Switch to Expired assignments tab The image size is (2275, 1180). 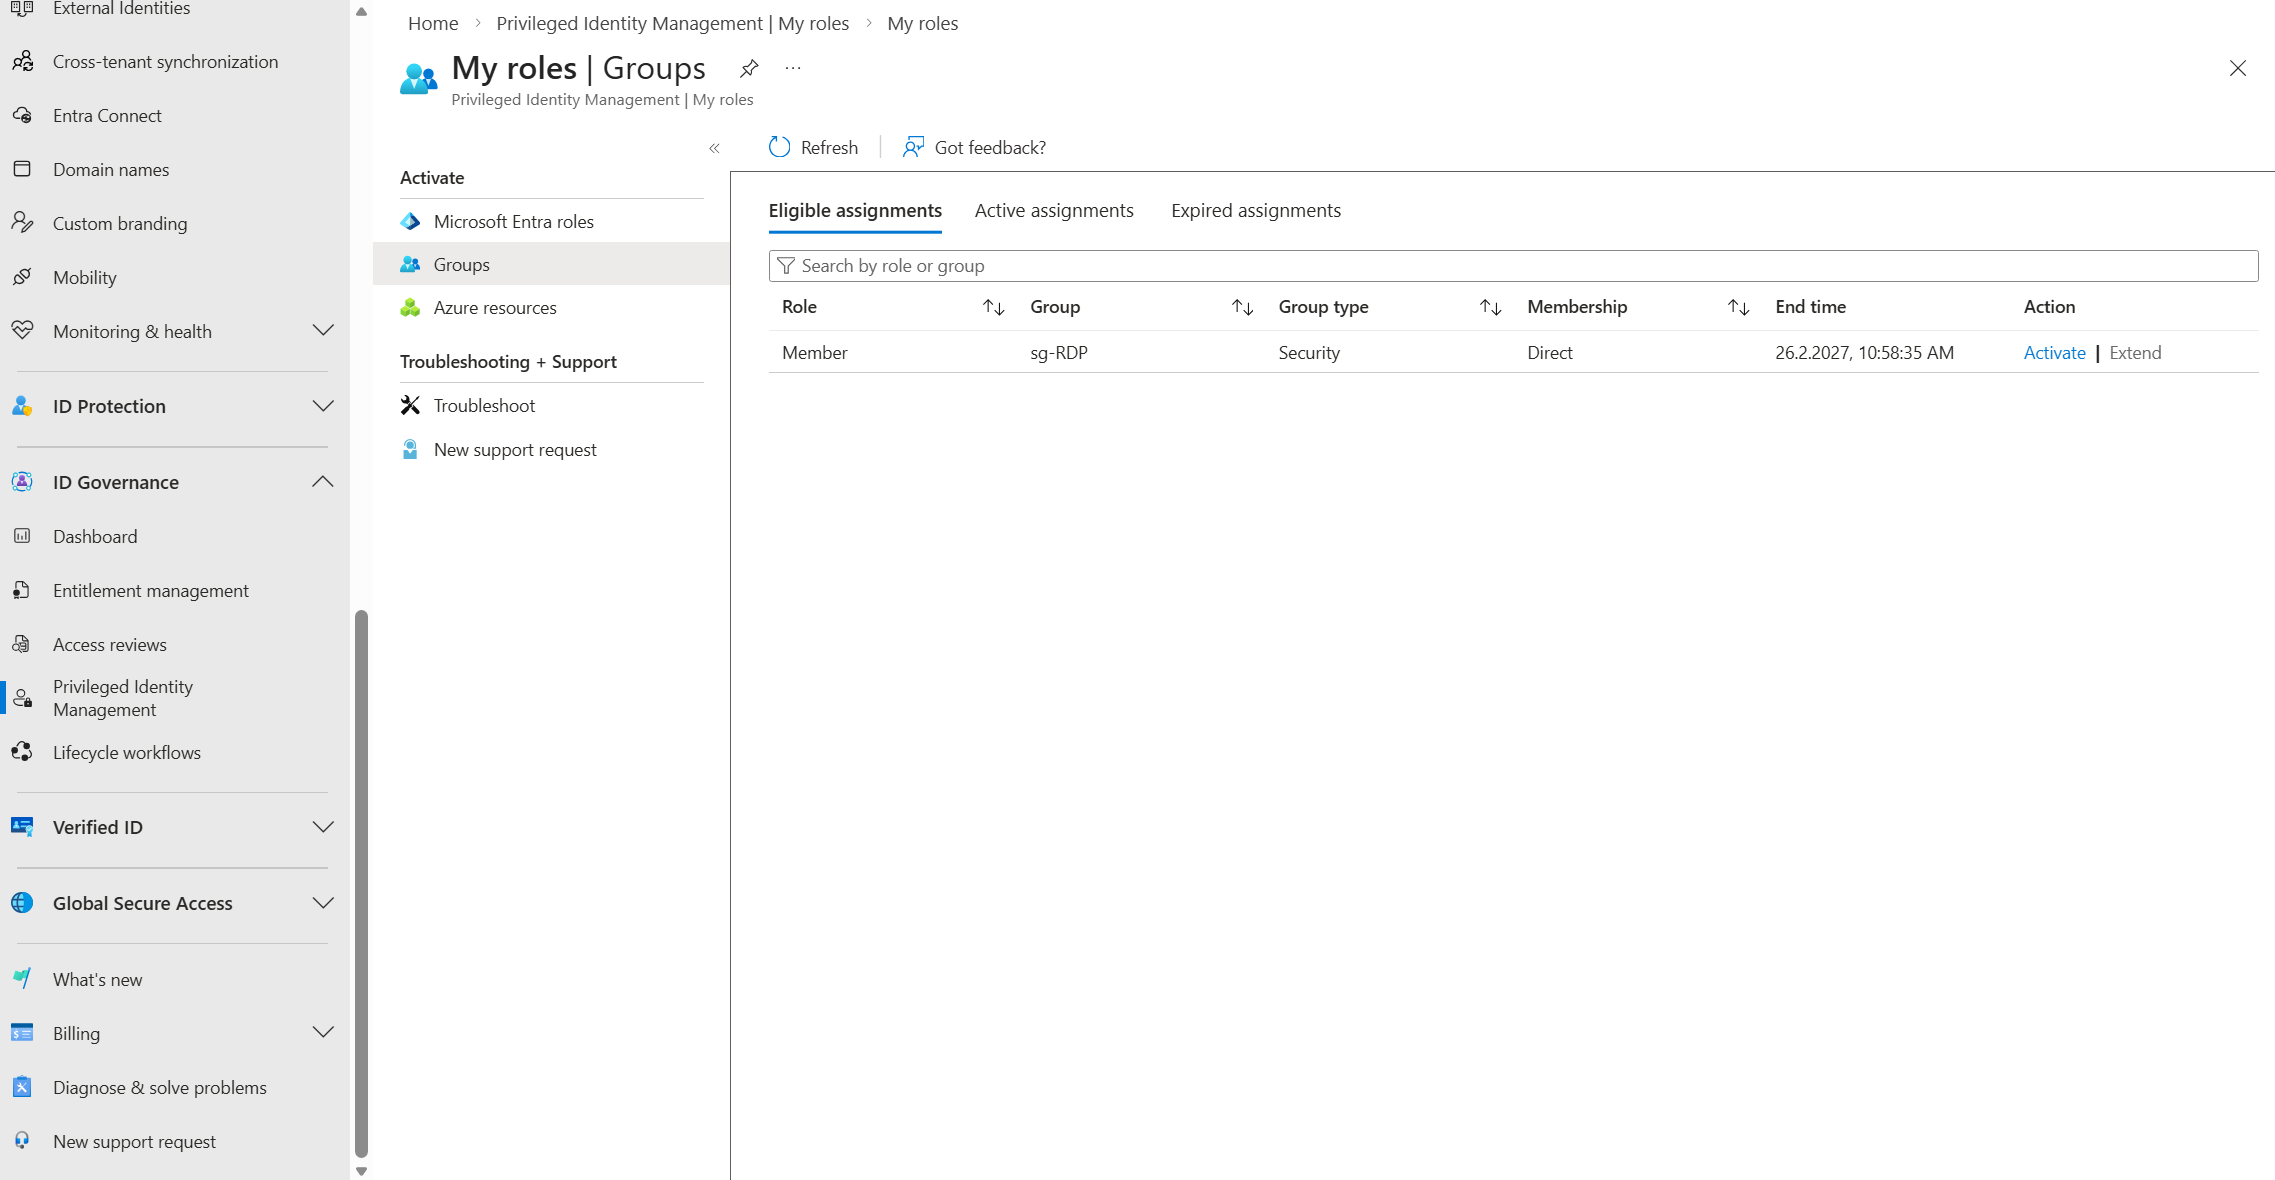click(x=1255, y=210)
